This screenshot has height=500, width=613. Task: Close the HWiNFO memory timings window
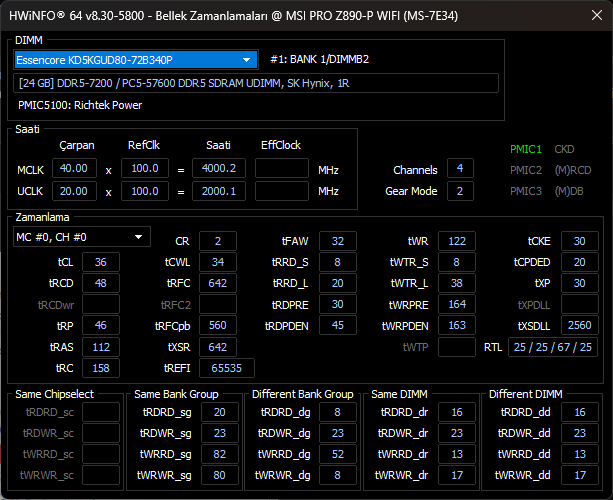coord(597,16)
